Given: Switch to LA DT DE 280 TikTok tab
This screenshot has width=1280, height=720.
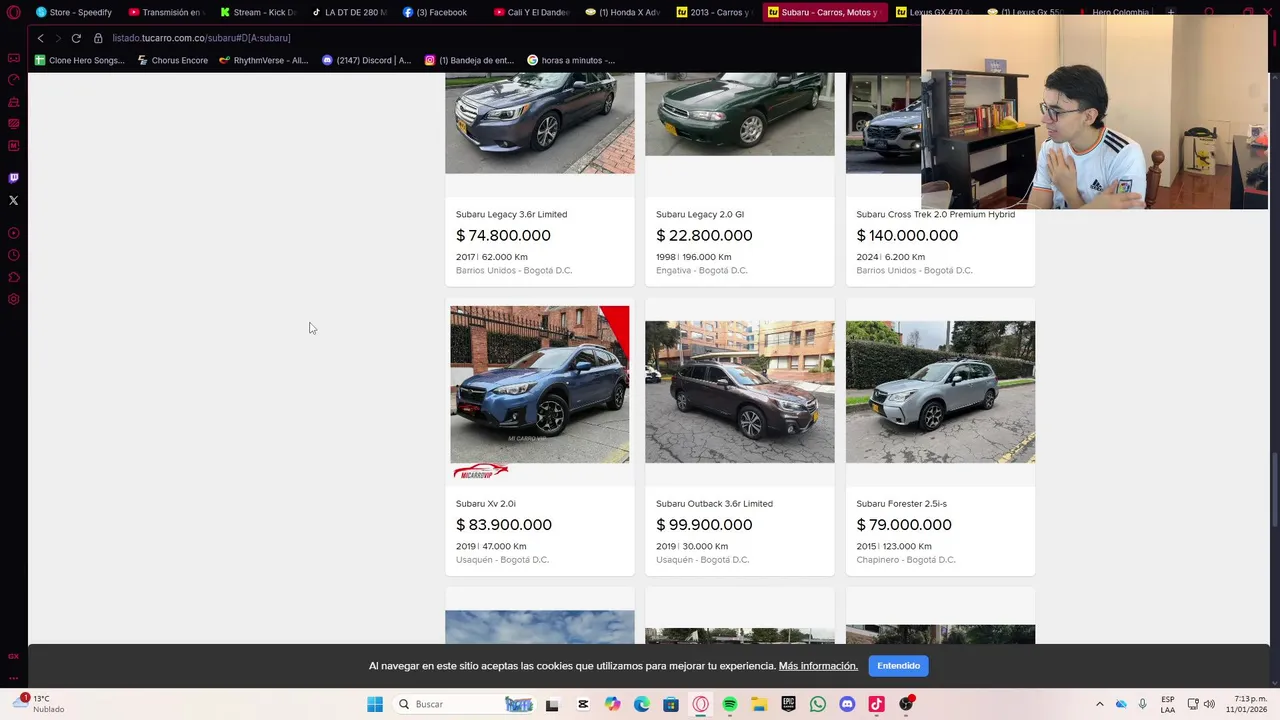Looking at the screenshot, I should [x=349, y=12].
